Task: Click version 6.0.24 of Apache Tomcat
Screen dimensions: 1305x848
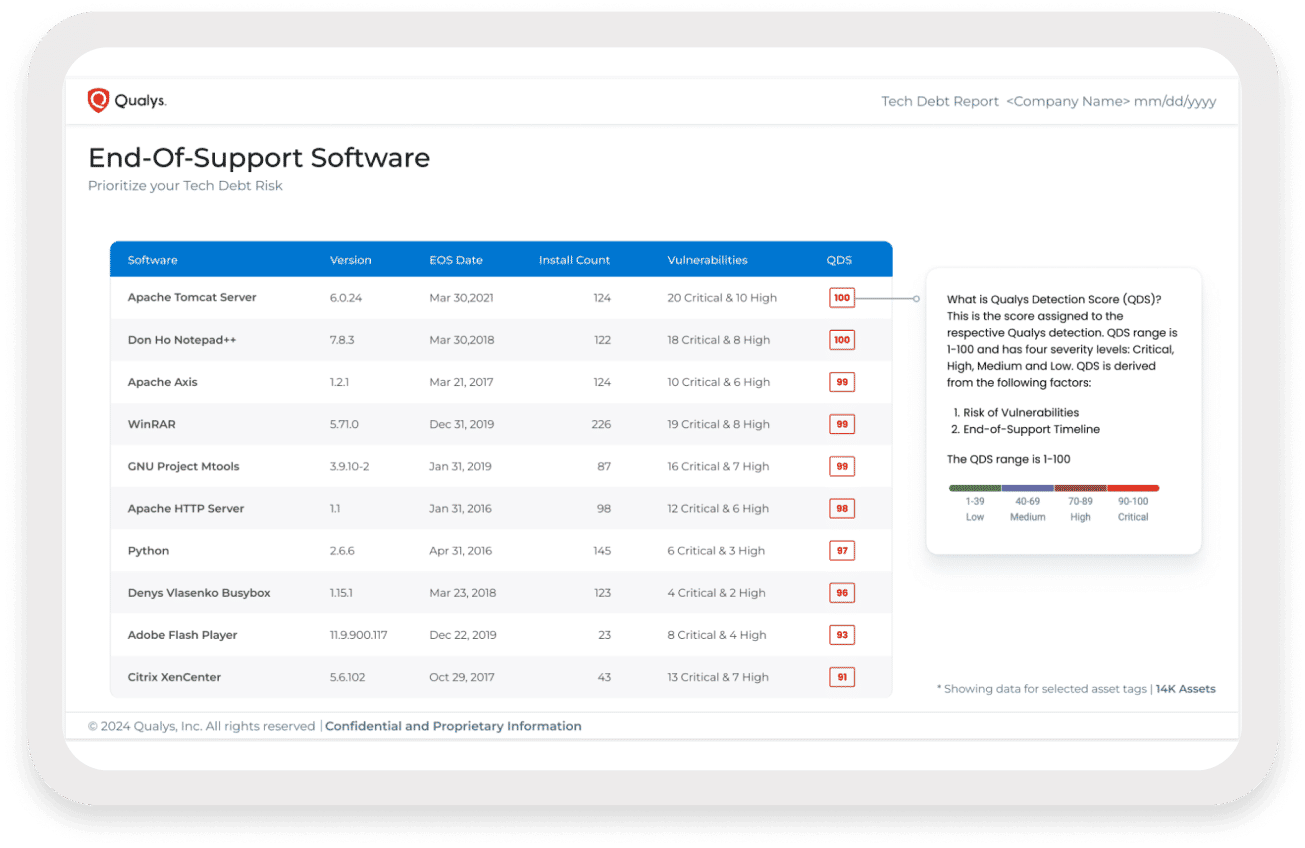Action: (x=346, y=298)
